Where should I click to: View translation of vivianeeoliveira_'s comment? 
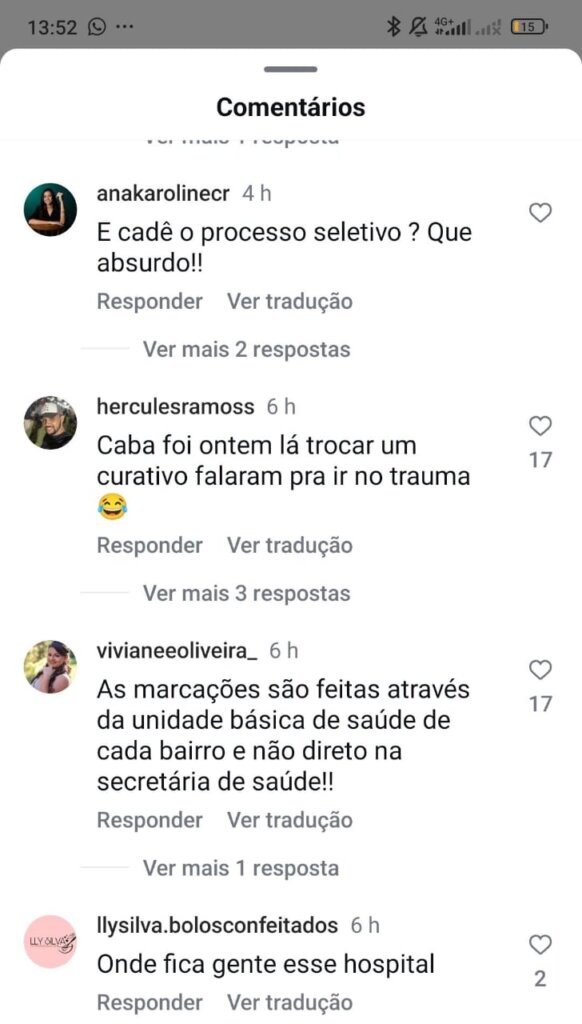coord(289,820)
